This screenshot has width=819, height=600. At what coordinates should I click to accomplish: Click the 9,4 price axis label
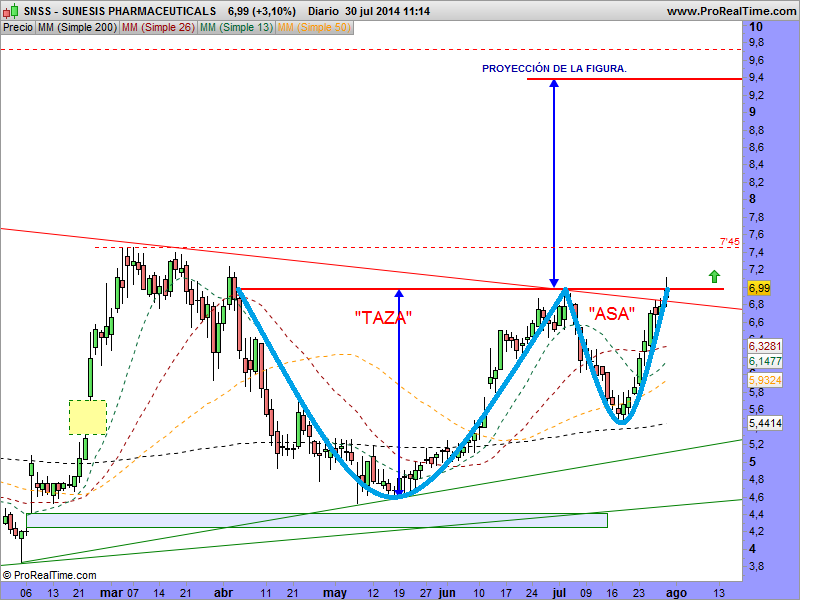click(756, 78)
